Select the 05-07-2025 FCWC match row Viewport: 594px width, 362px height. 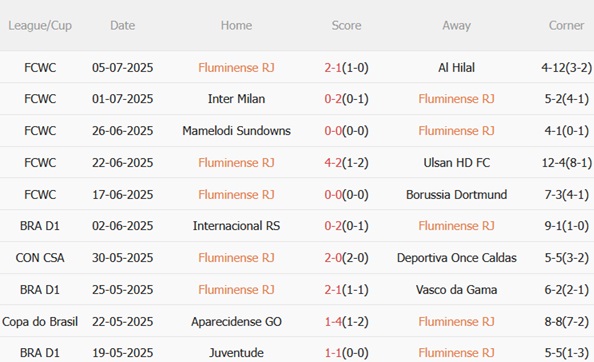pyautogui.click(x=297, y=67)
